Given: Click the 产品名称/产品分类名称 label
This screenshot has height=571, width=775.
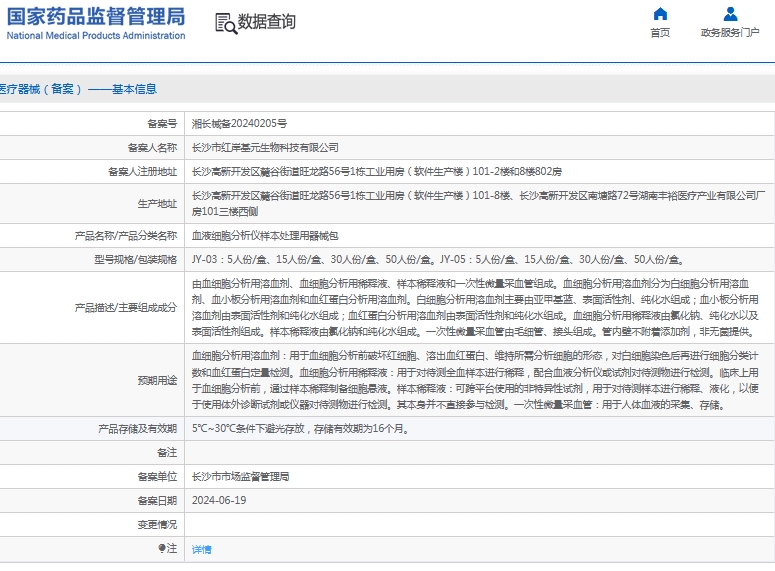Looking at the screenshot, I should pyautogui.click(x=126, y=236).
